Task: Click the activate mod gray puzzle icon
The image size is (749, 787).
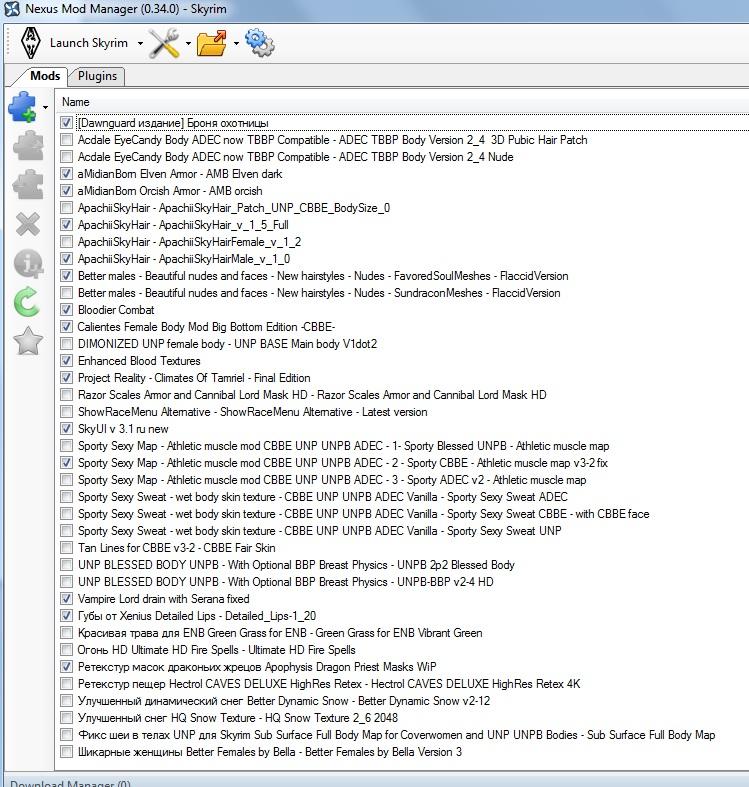Action: point(28,146)
